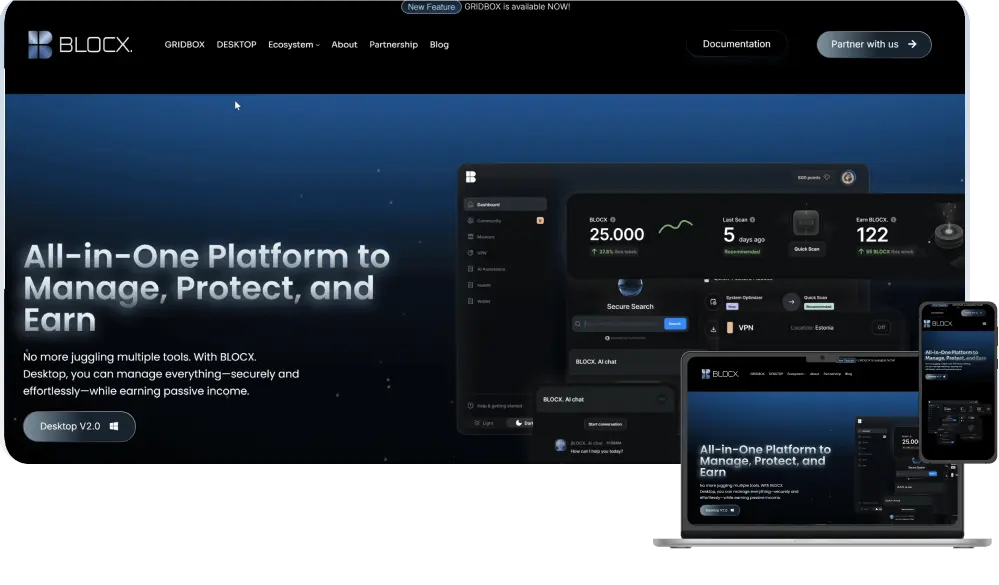This screenshot has width=999, height=585.
Task: Click the Quick Scan label button
Action: click(x=807, y=249)
